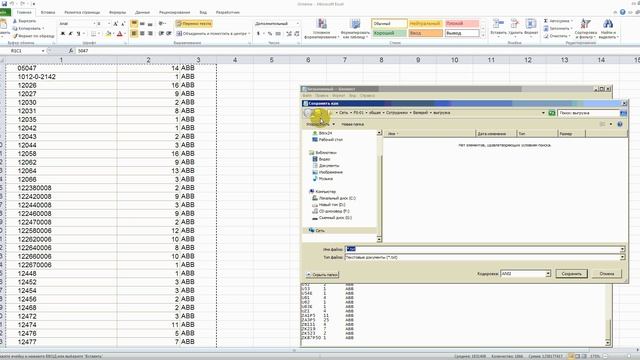The height and width of the screenshot is (360, 640).
Task: Click the Insert cells (Вставить) icon
Action: (x=498, y=24)
